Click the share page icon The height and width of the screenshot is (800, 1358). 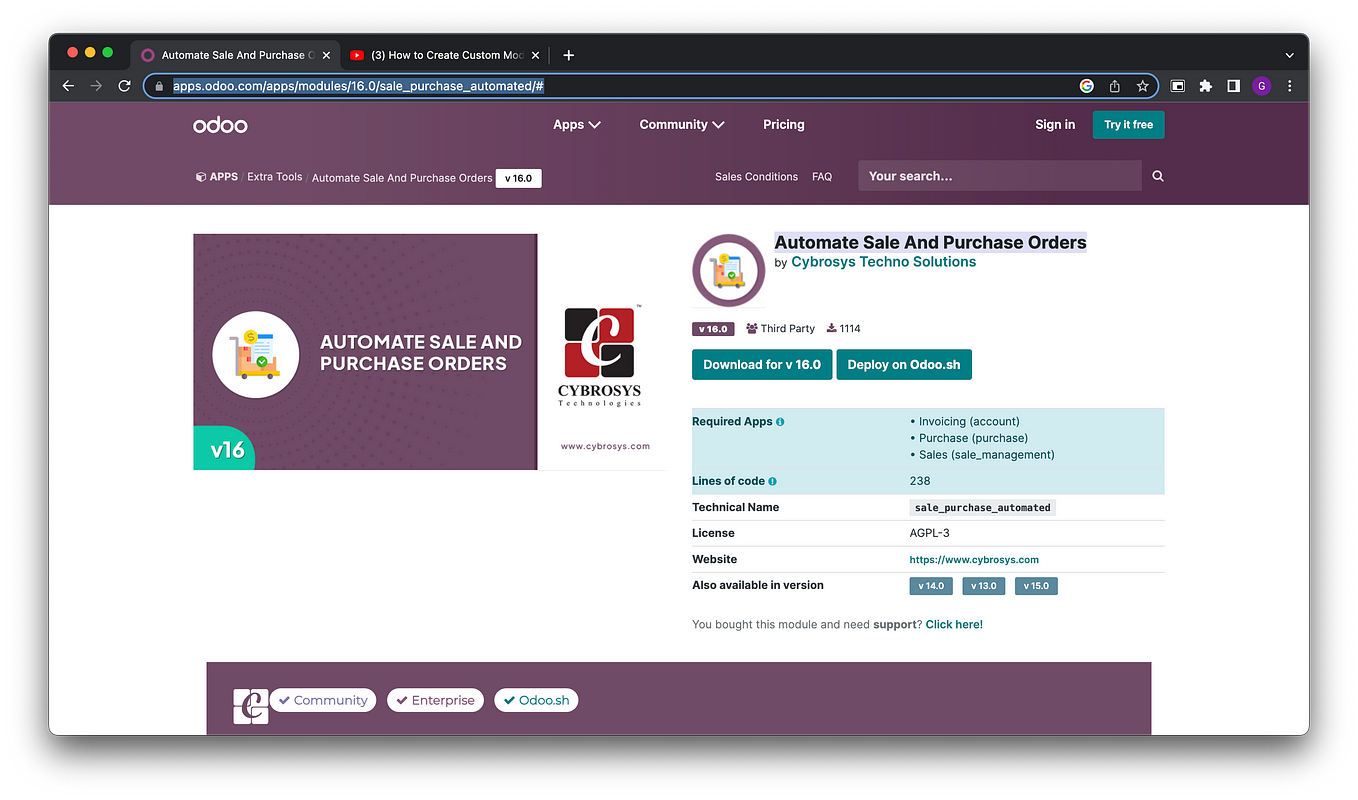1114,86
